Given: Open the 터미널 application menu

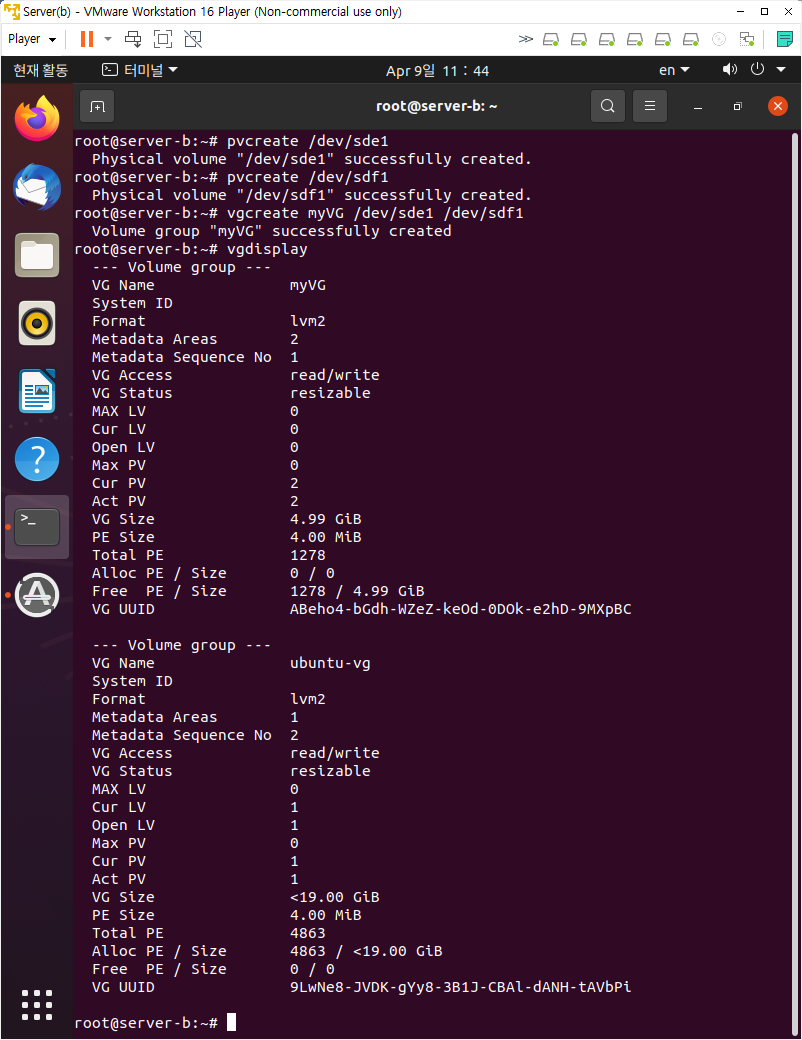Looking at the screenshot, I should coord(139,70).
